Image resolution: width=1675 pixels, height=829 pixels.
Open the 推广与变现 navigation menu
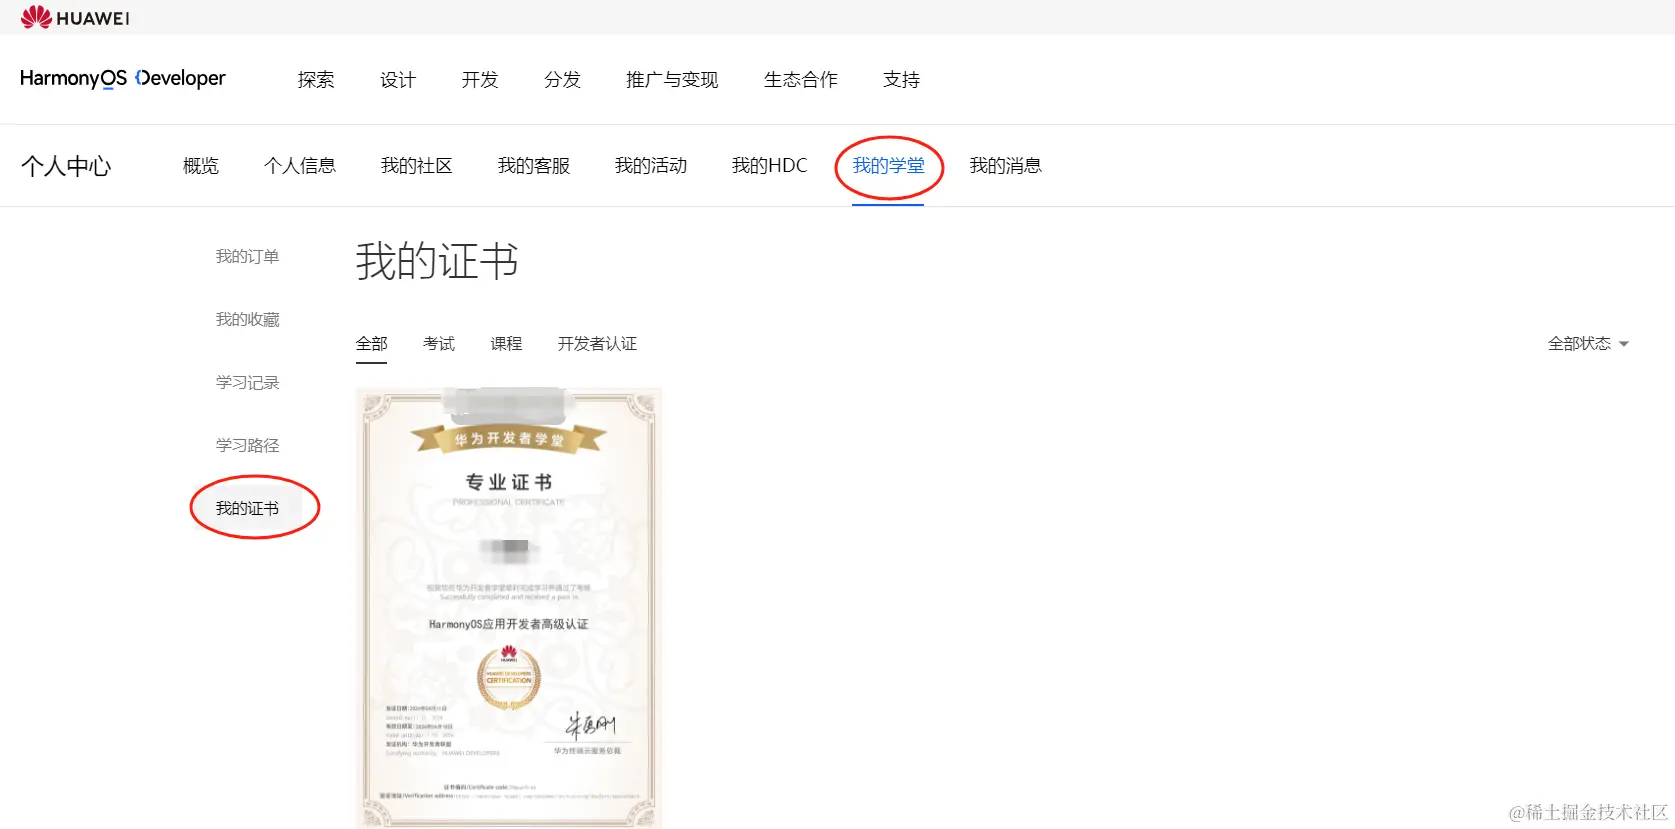pos(672,79)
